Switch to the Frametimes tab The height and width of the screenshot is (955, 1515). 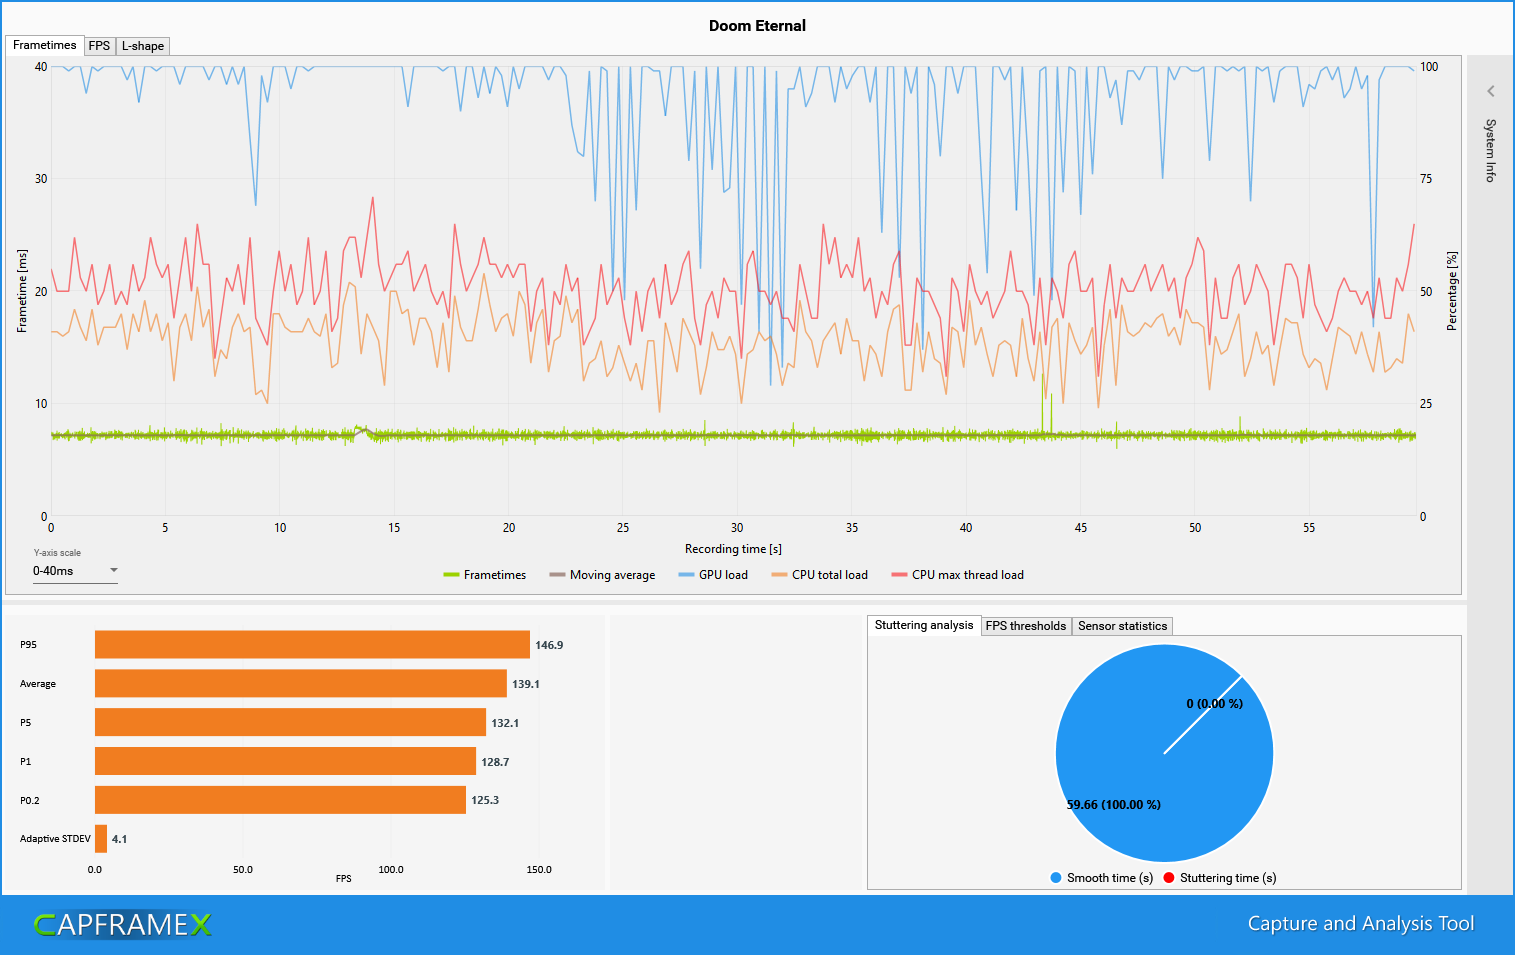point(44,45)
